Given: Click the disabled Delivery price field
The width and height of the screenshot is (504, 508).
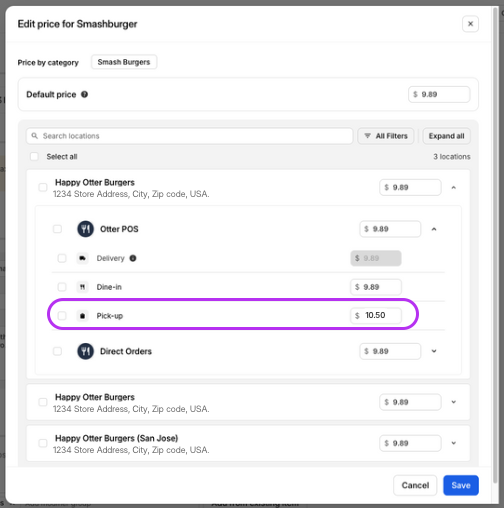Looking at the screenshot, I should click(376, 258).
